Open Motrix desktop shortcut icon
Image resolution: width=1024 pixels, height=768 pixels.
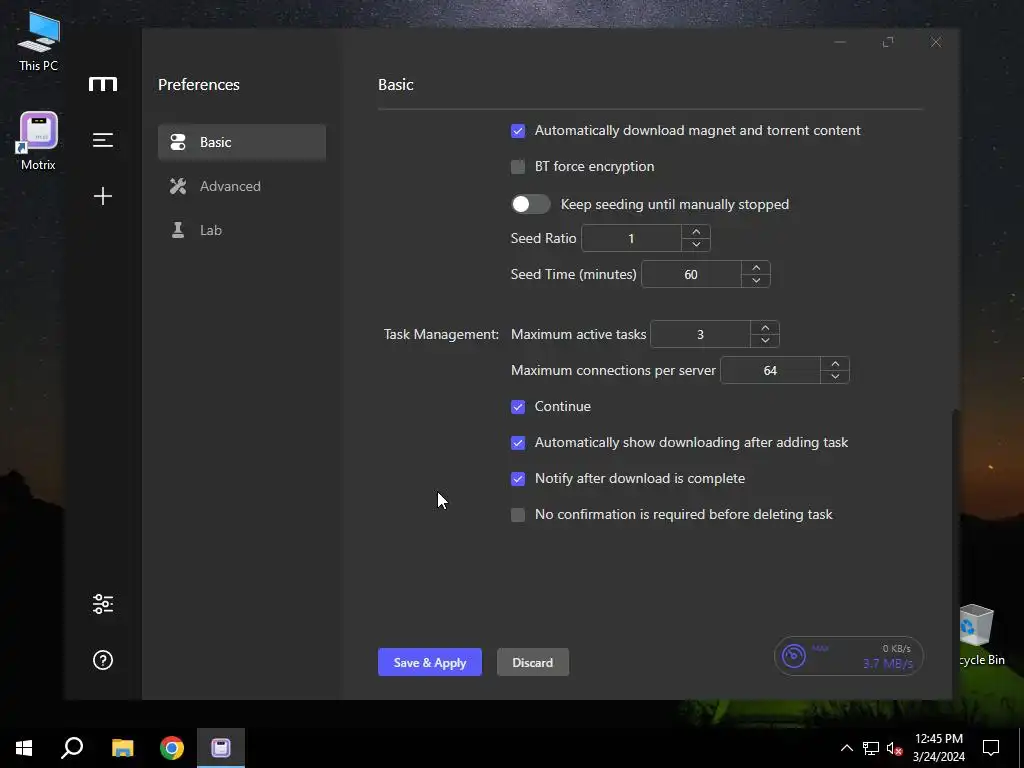click(39, 142)
